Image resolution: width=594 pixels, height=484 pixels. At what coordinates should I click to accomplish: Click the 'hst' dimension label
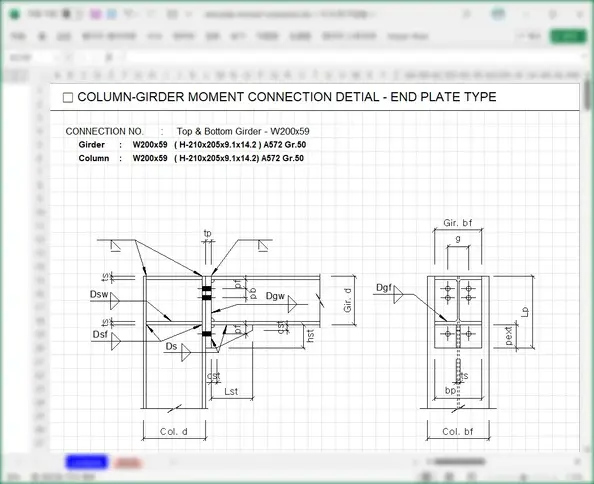[310, 336]
